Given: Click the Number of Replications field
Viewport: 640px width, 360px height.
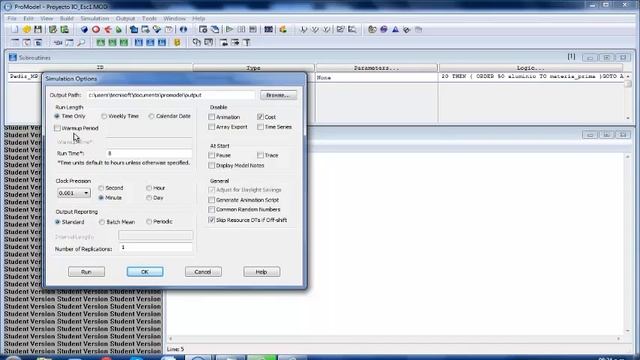Looking at the screenshot, I should (x=156, y=247).
